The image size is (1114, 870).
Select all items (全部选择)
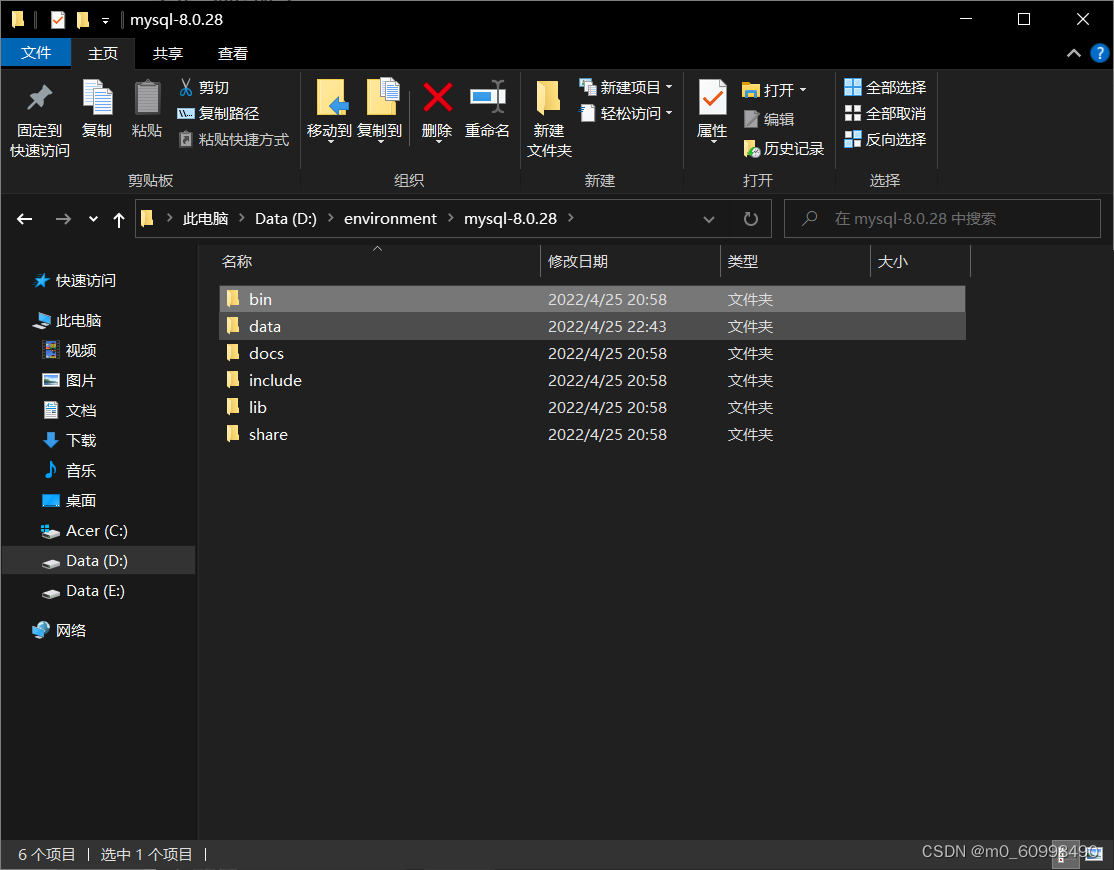[885, 87]
